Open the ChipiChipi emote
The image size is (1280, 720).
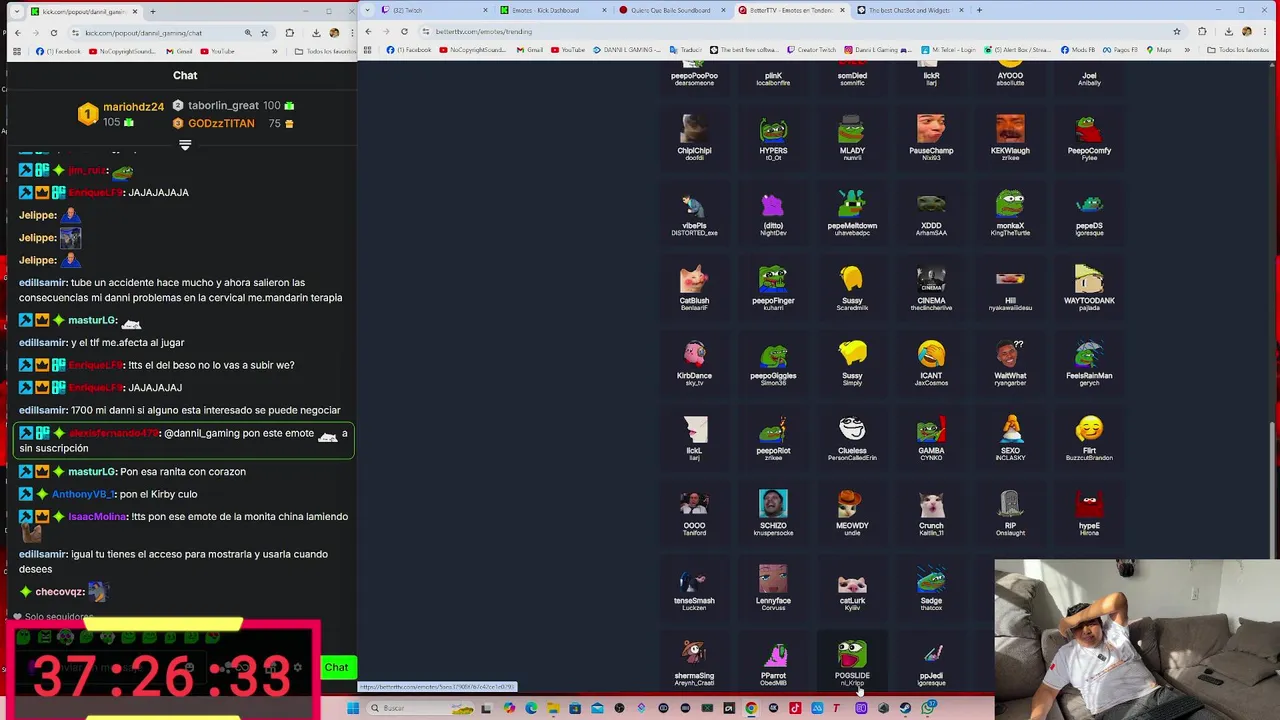[x=694, y=138]
